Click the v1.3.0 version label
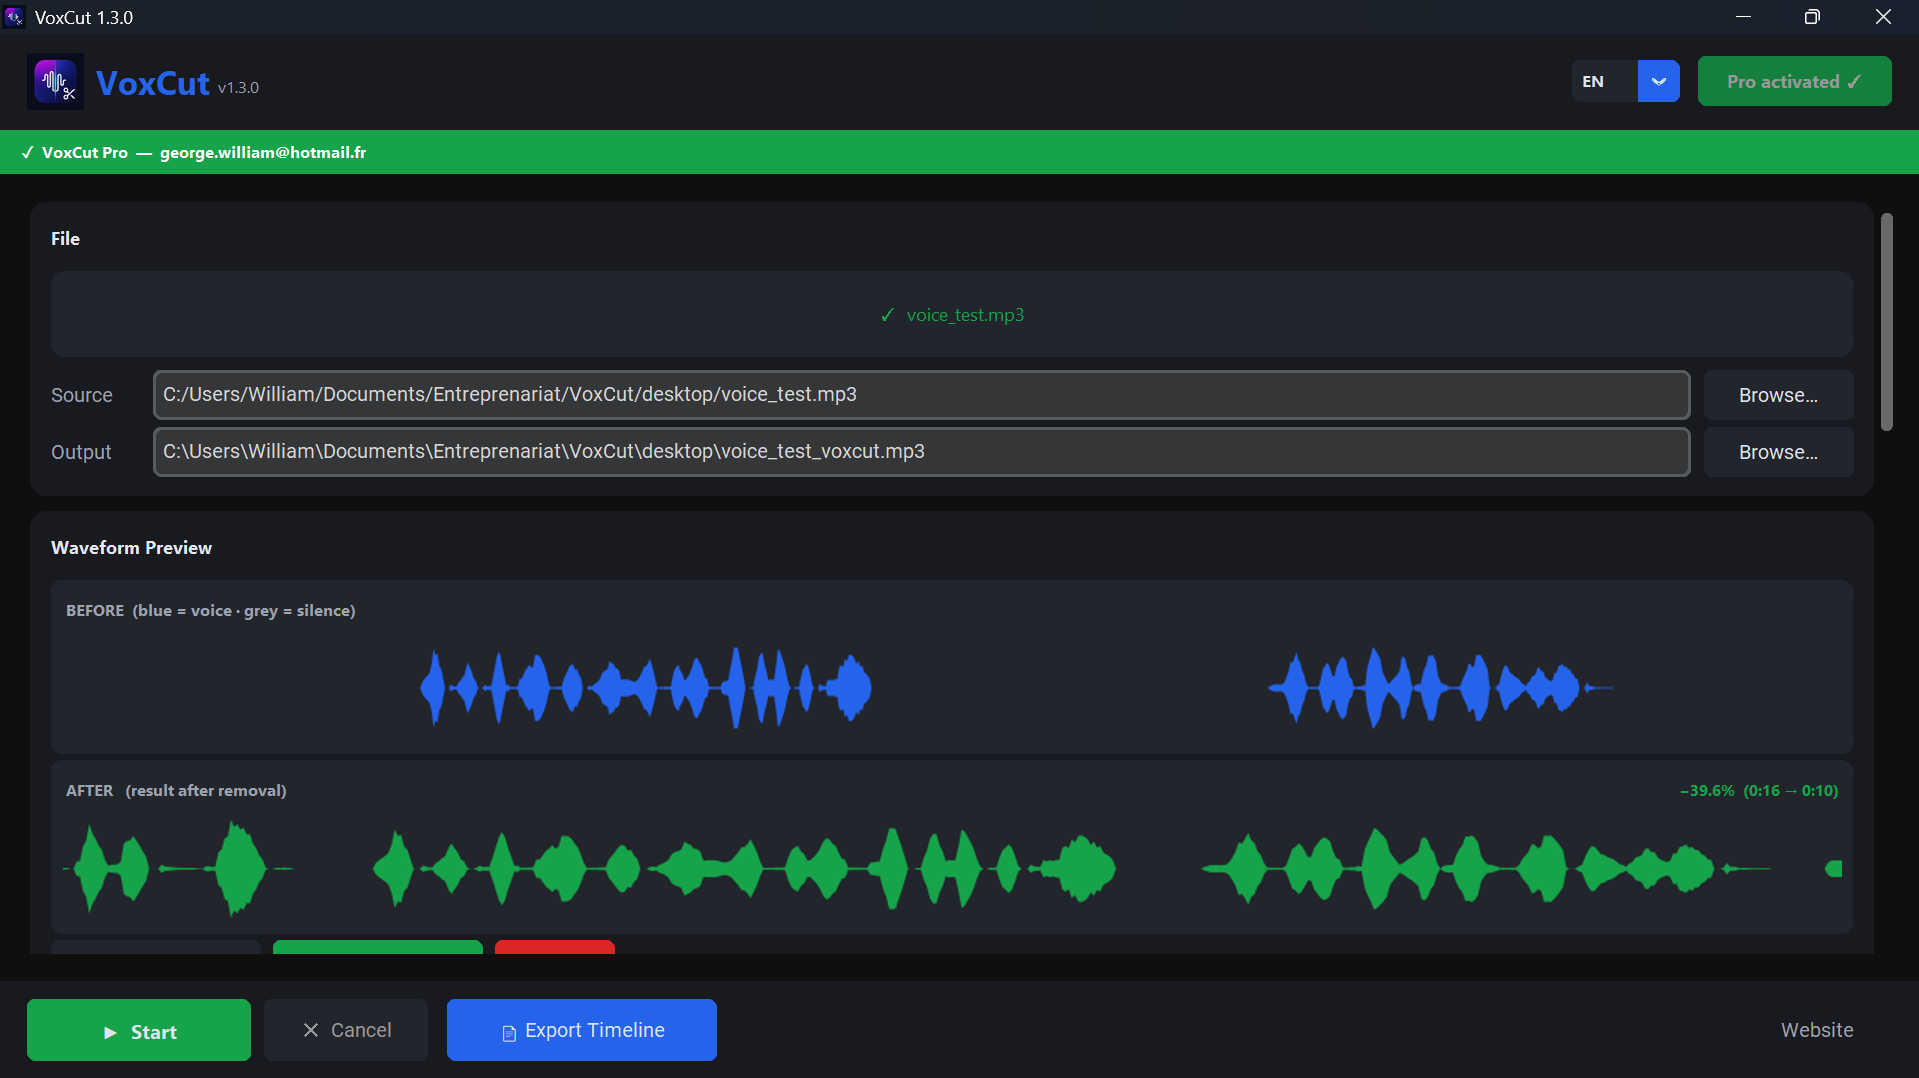 (x=238, y=88)
